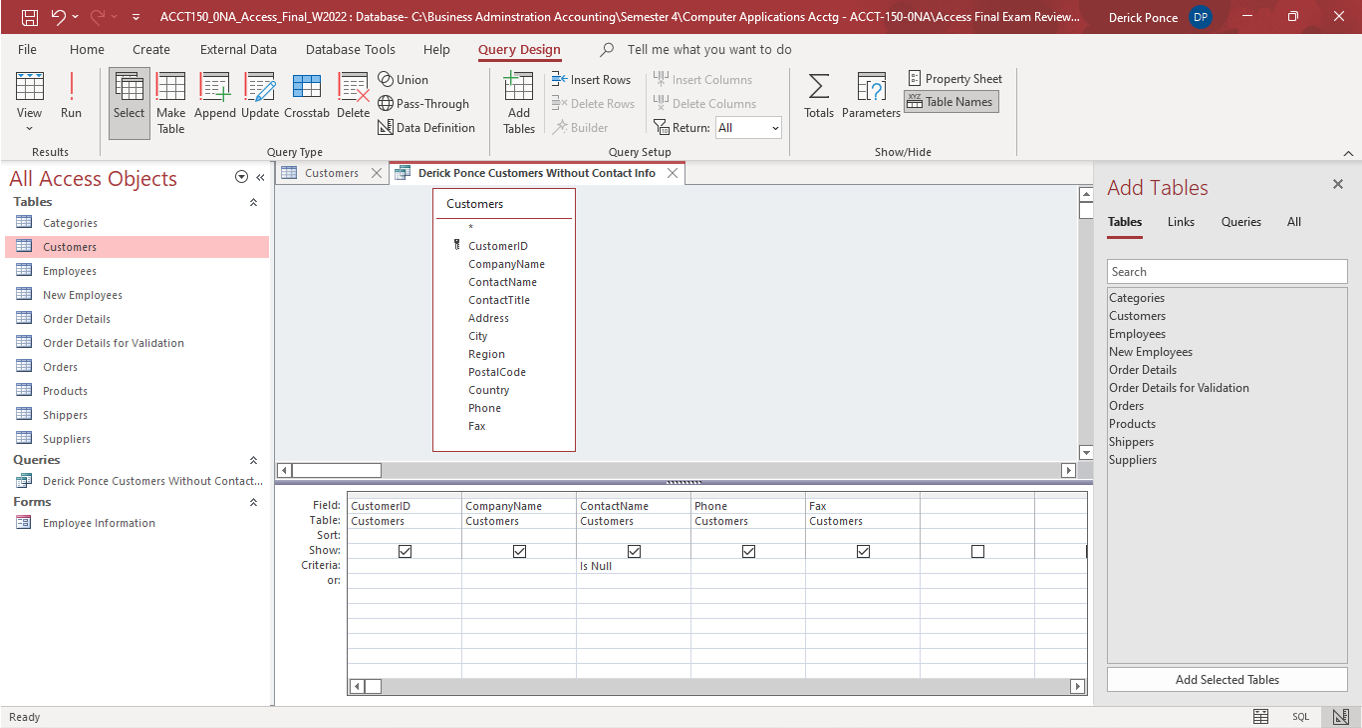Choose the Append query type icon
The image size is (1362, 728).
pos(215,96)
